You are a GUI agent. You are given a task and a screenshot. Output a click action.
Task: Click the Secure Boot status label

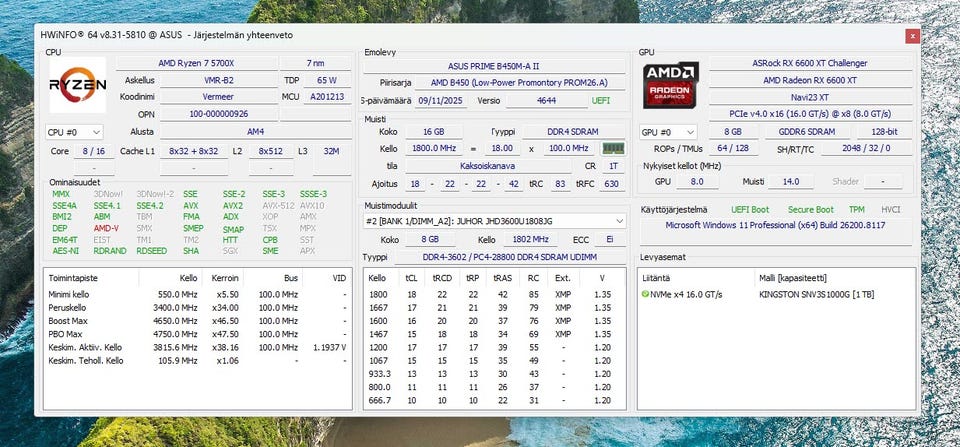point(811,209)
